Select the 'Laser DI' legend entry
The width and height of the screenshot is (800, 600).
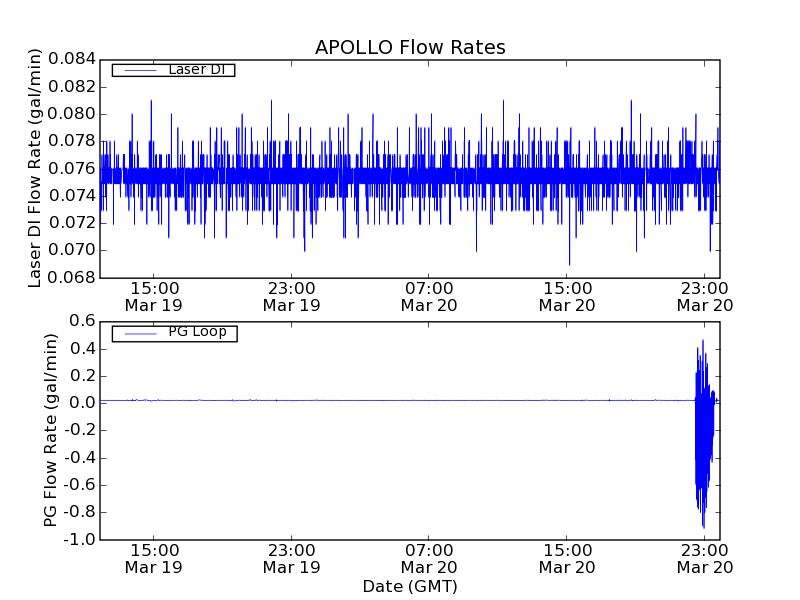(173, 70)
